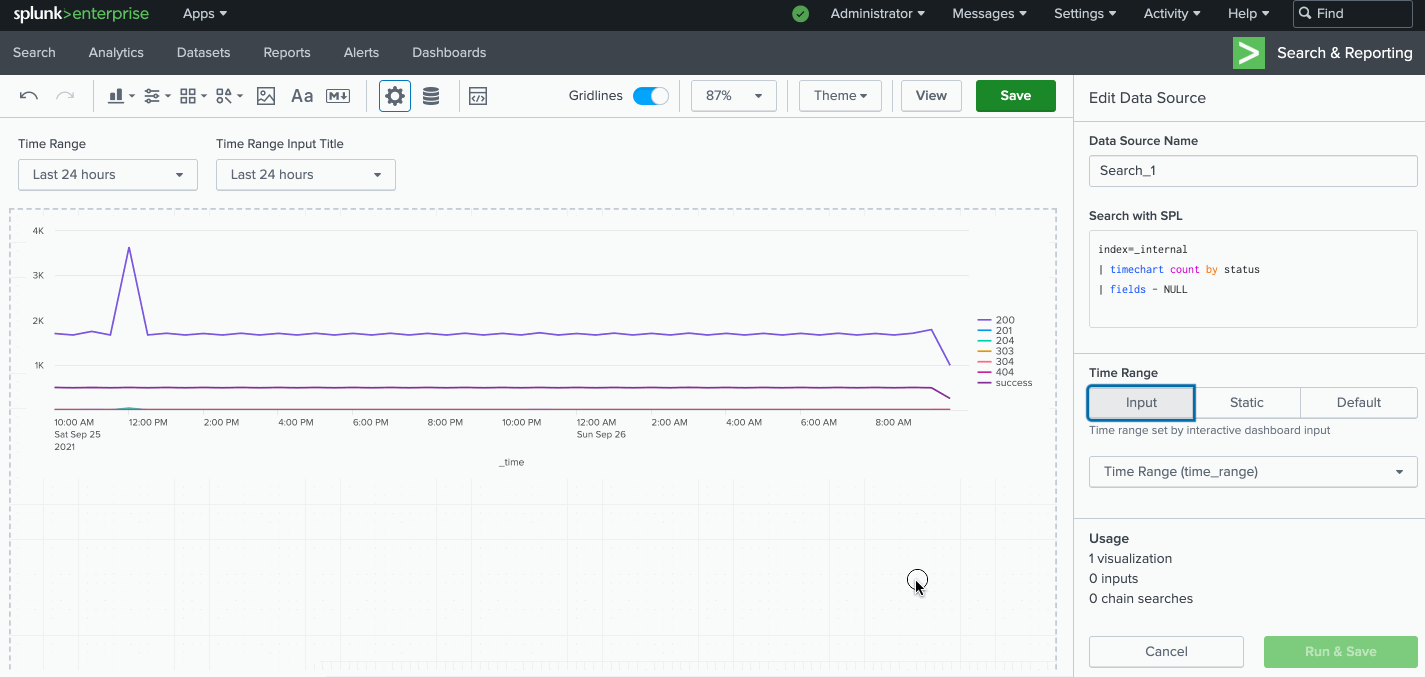This screenshot has width=1425, height=677.
Task: Click the undo arrow icon
Action: pyautogui.click(x=29, y=96)
